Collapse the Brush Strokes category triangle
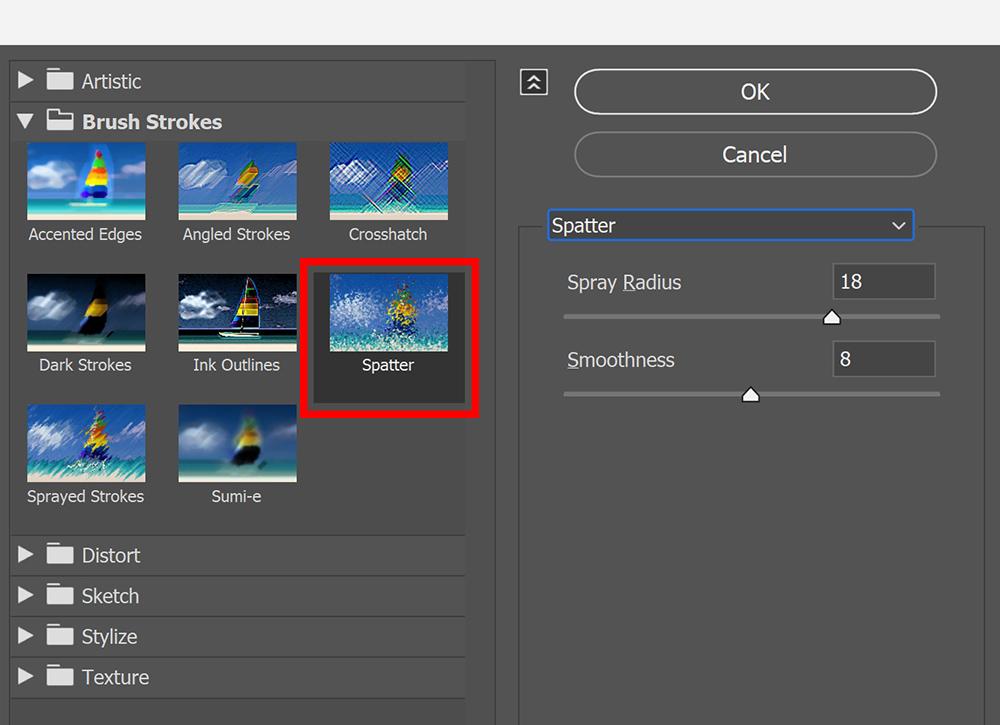 pyautogui.click(x=26, y=121)
